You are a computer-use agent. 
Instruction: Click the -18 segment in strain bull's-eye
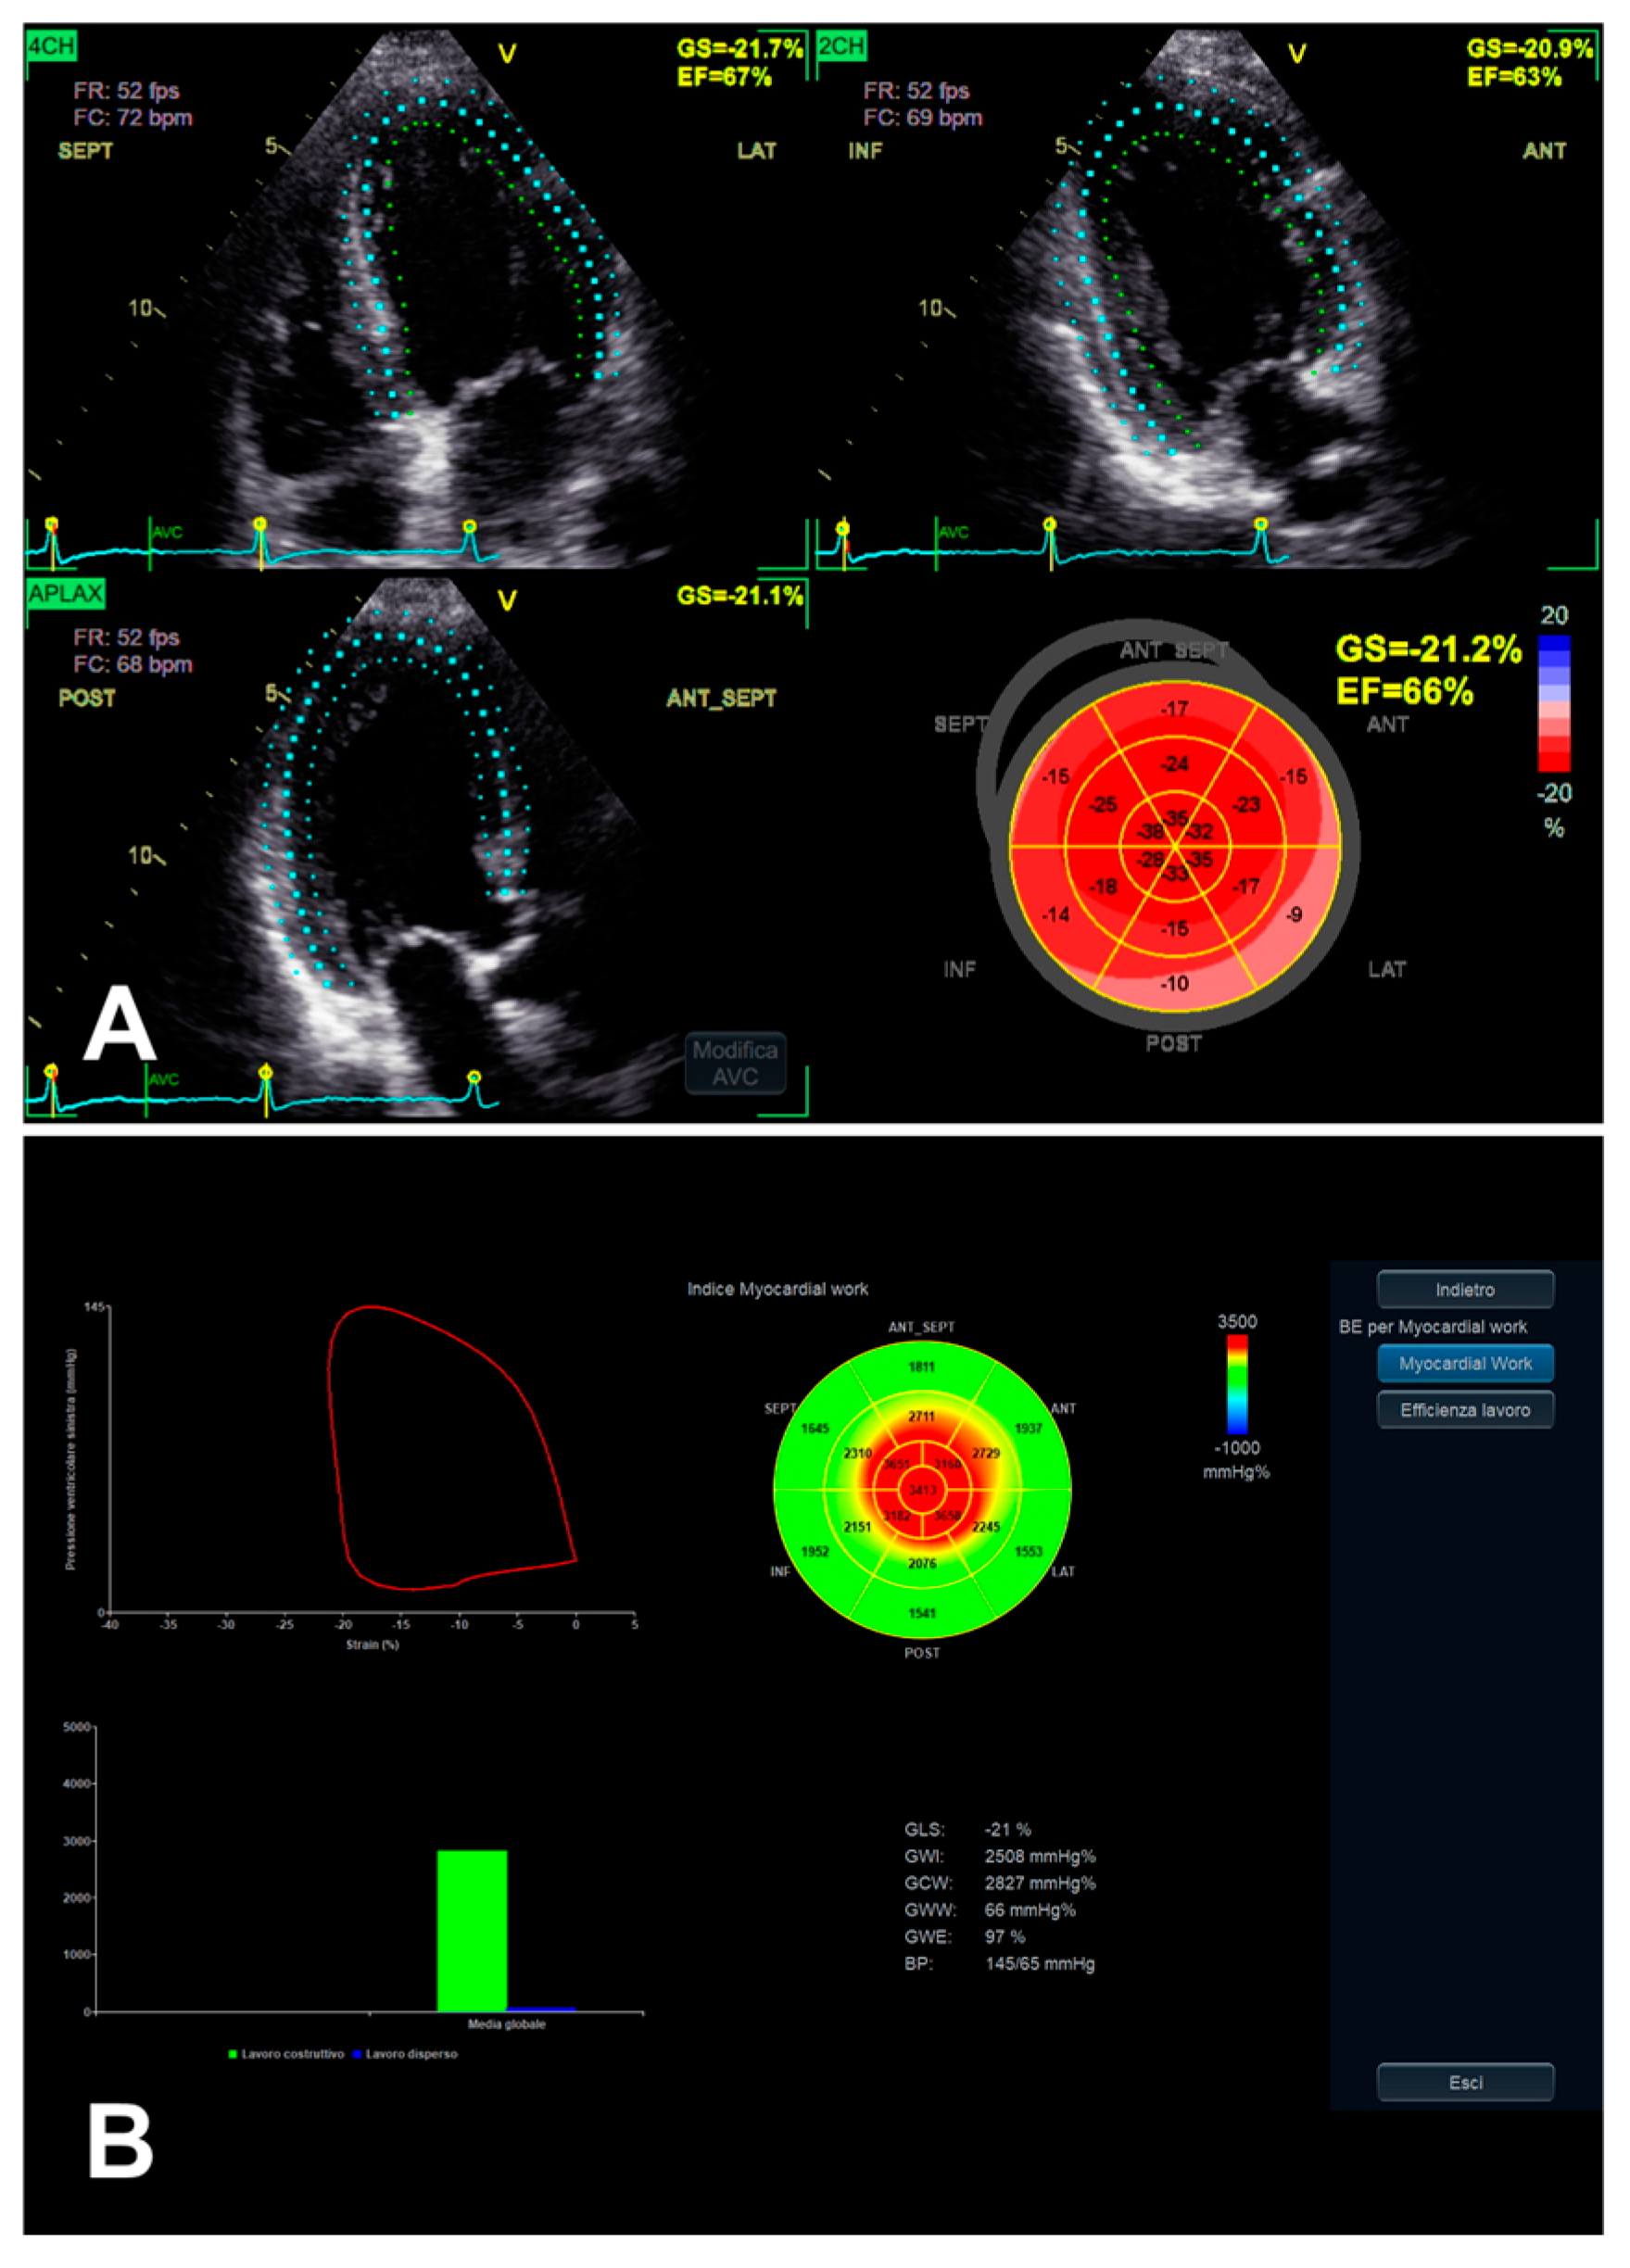[1103, 887]
